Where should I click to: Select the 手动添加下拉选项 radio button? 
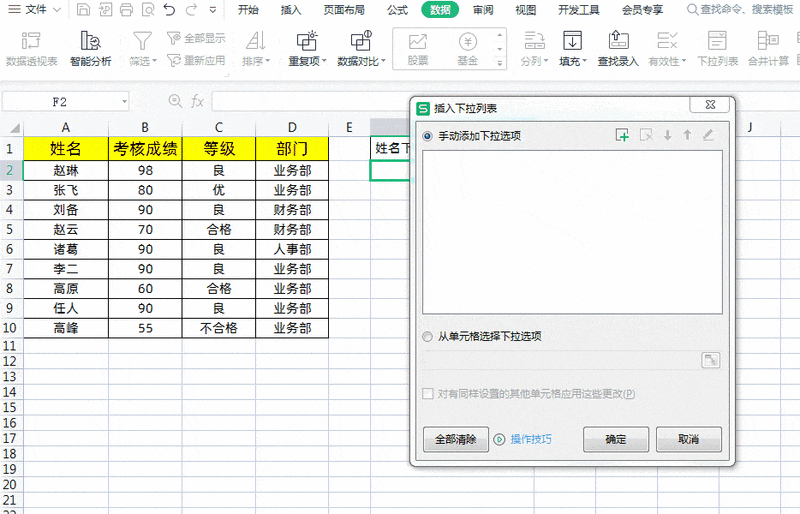pos(429,136)
